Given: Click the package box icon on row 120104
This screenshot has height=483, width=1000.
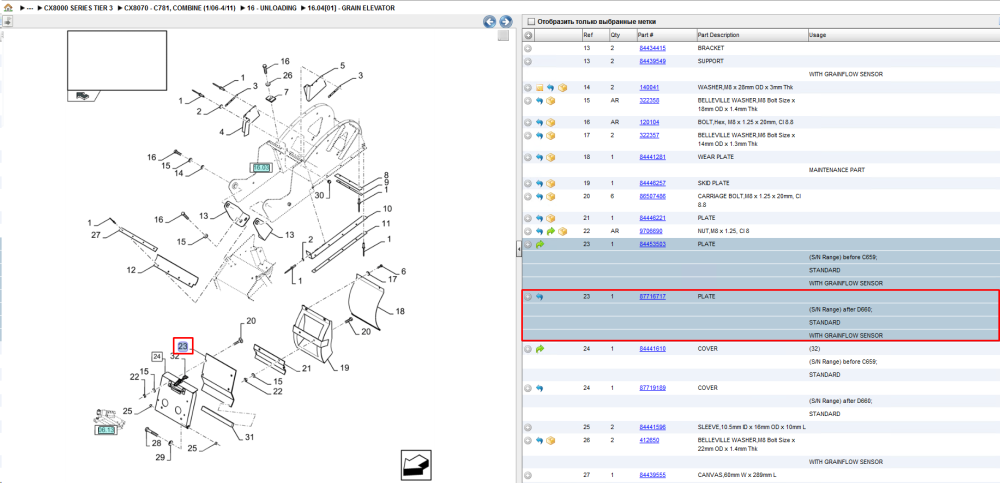Looking at the screenshot, I should click(x=550, y=122).
